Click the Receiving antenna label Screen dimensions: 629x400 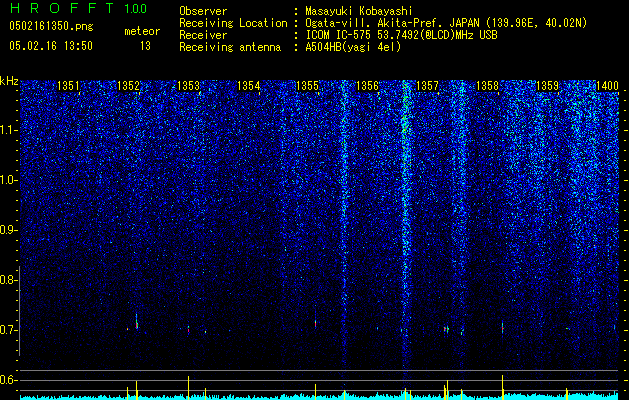[x=230, y=47]
